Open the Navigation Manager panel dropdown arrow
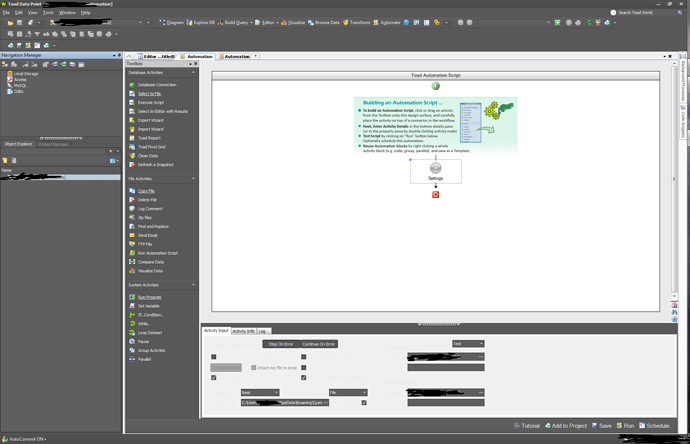Image resolution: width=690 pixels, height=444 pixels. pyautogui.click(x=114, y=55)
